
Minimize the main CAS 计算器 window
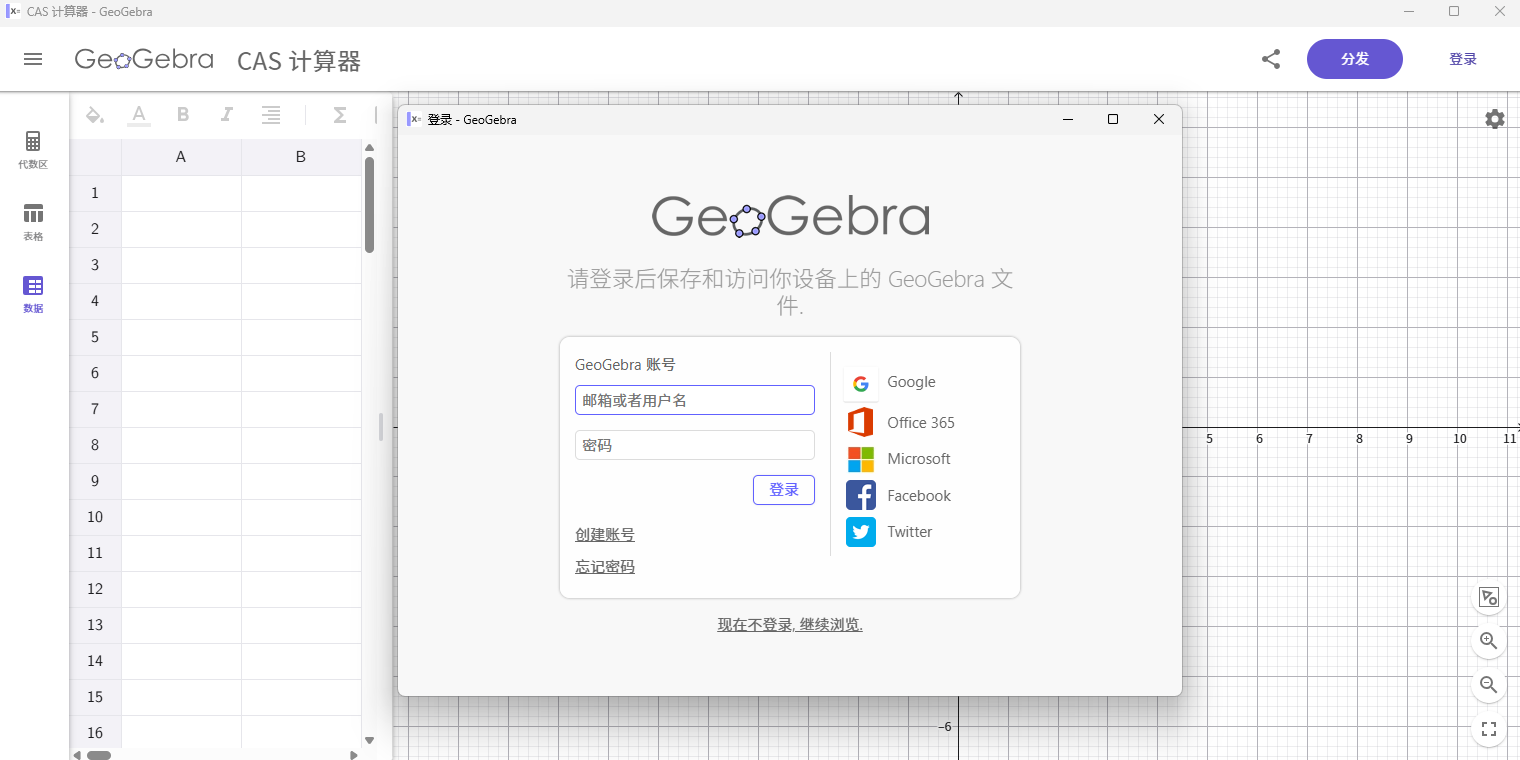1409,12
